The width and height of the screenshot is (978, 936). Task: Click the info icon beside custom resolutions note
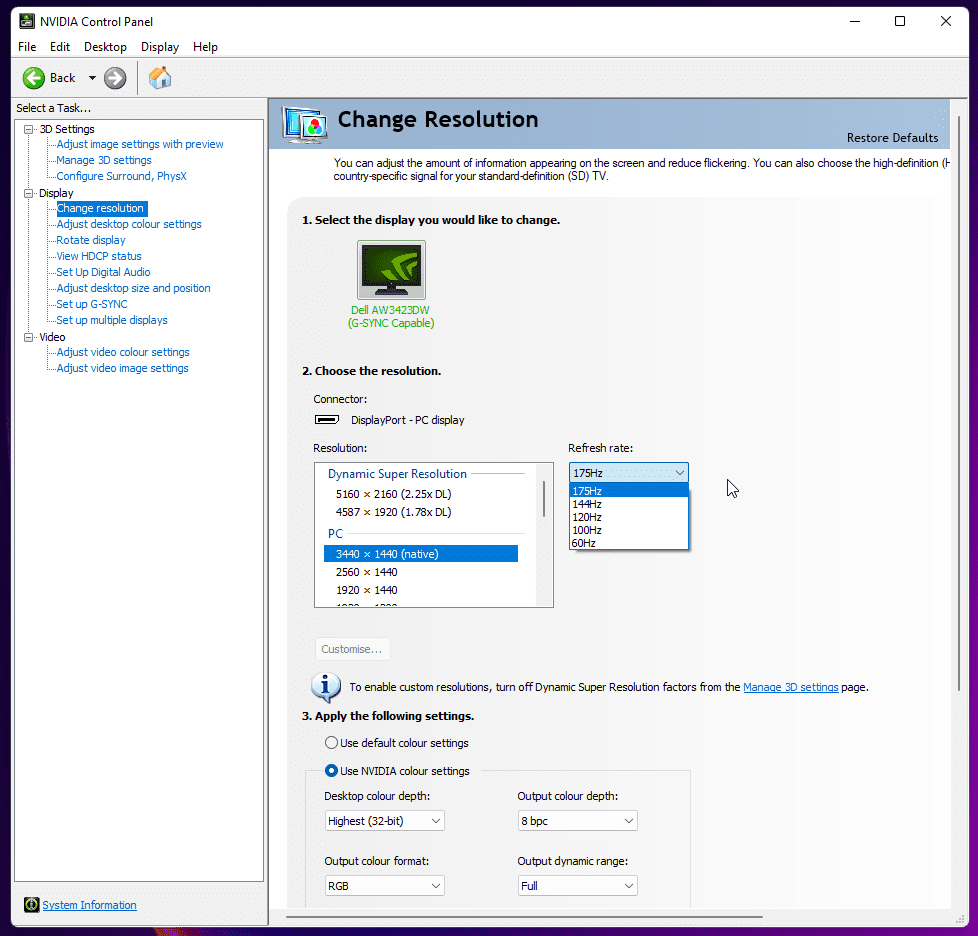pyautogui.click(x=326, y=687)
